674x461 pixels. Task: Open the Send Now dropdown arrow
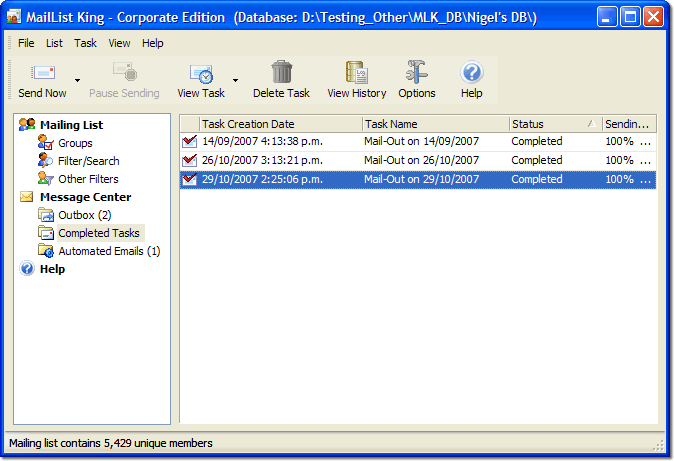coord(77,80)
